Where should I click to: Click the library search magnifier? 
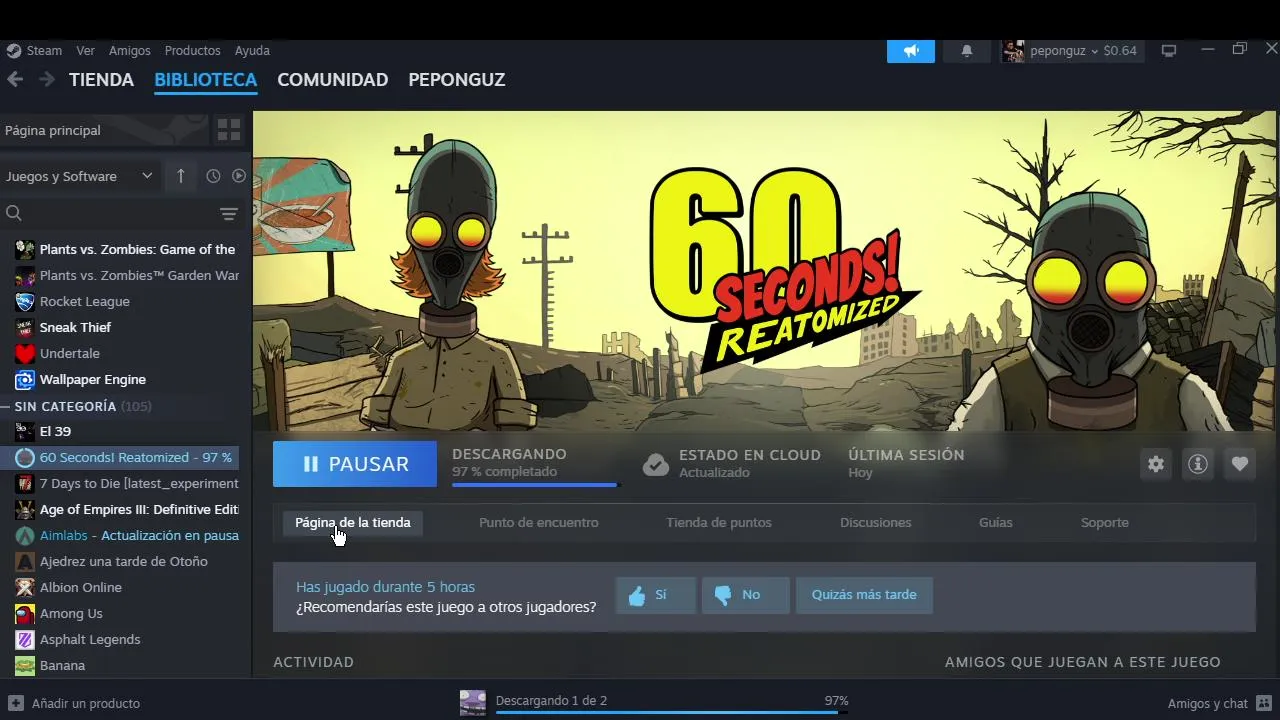[x=14, y=213]
